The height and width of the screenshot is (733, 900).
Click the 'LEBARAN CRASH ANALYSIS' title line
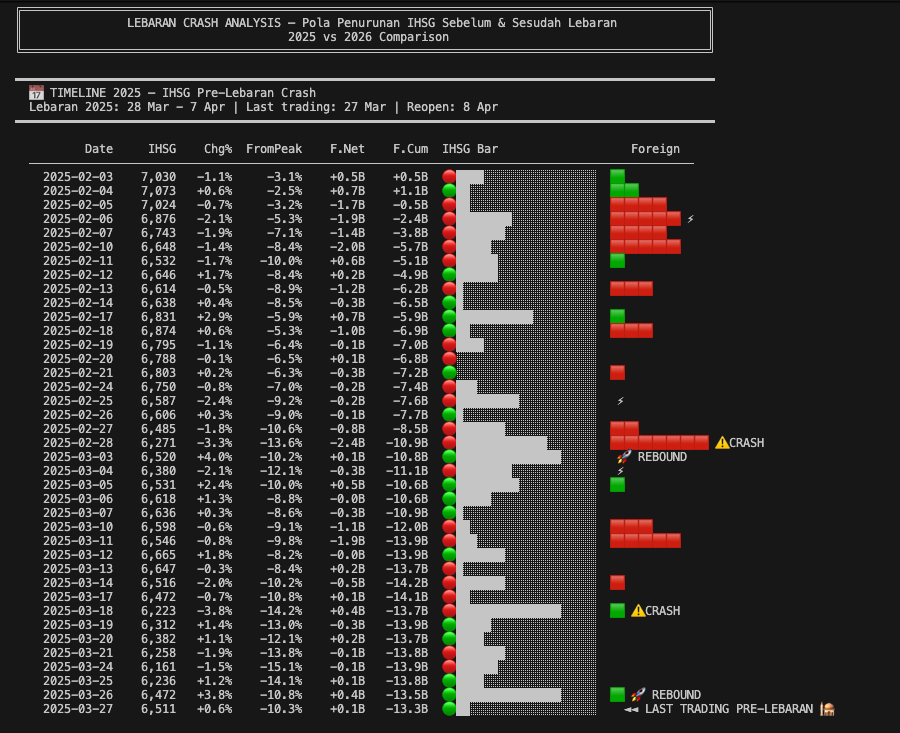coord(372,23)
